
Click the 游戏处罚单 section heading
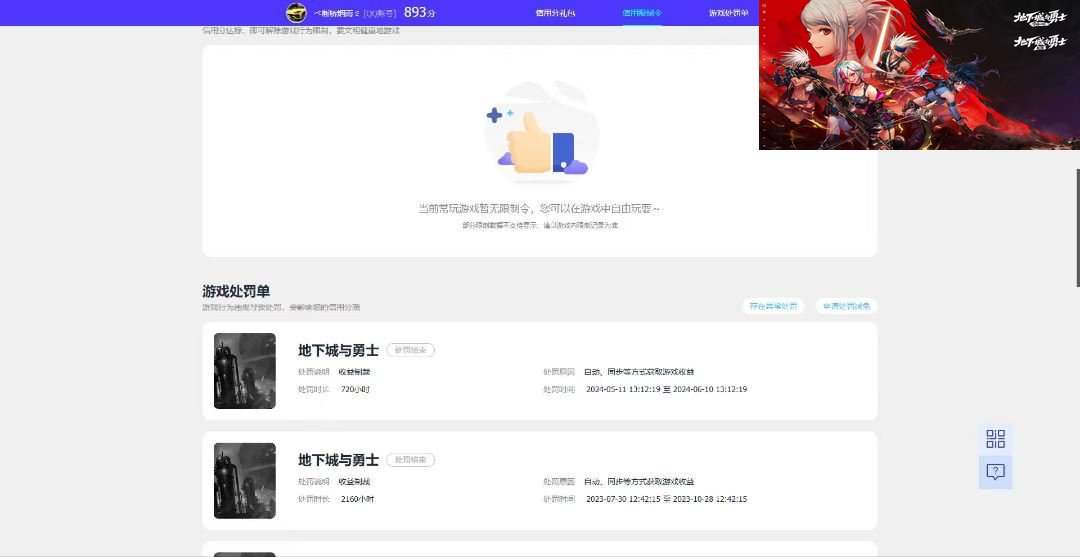[236, 291]
